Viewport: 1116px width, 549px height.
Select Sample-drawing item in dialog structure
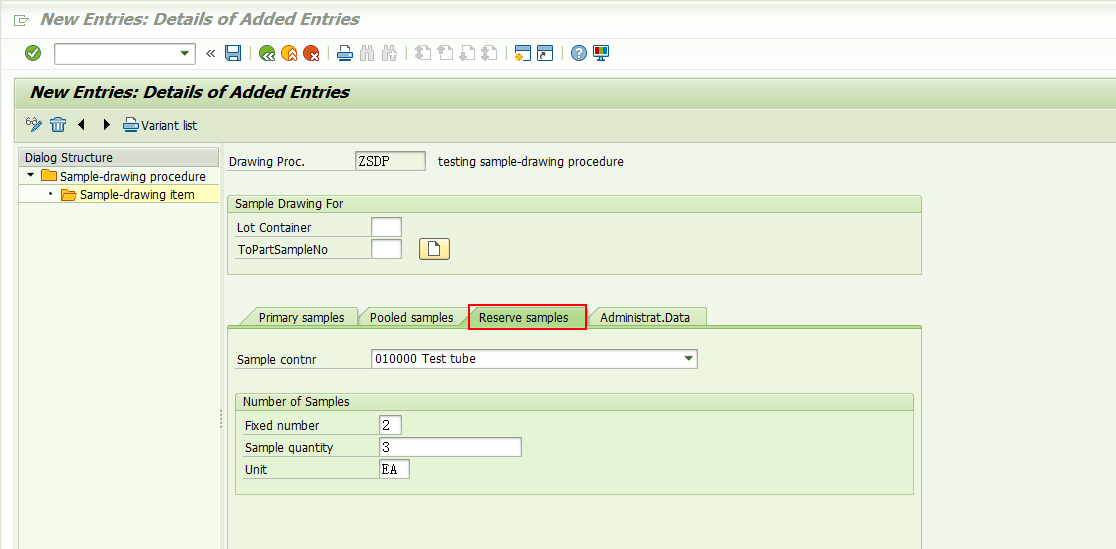tap(128, 194)
